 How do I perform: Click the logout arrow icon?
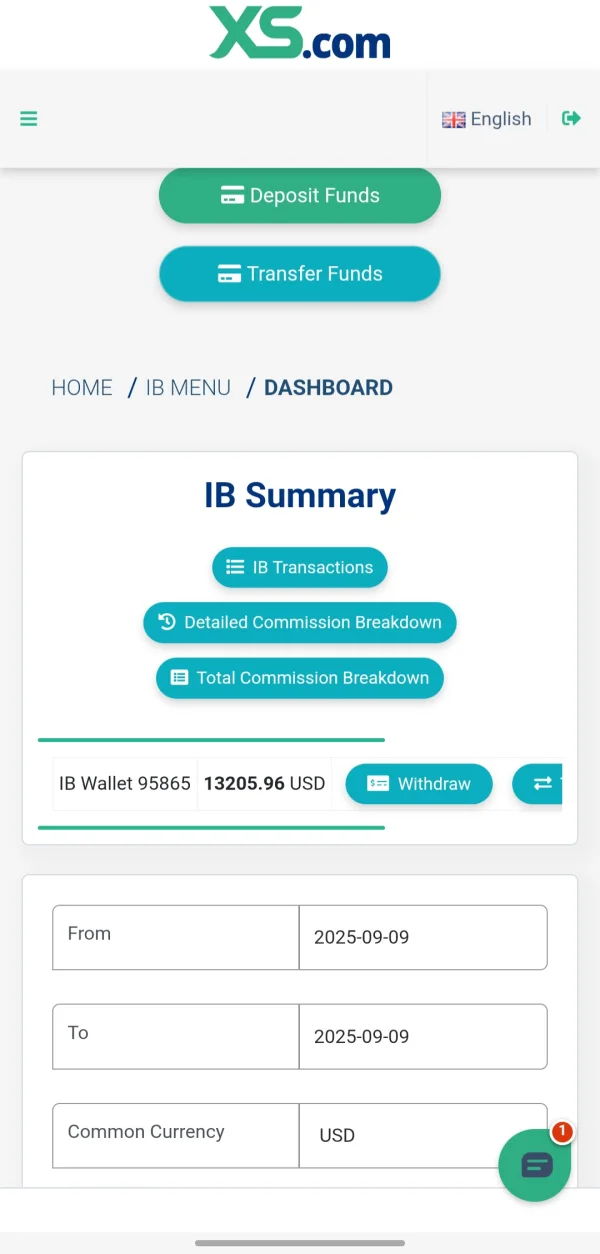pos(571,118)
